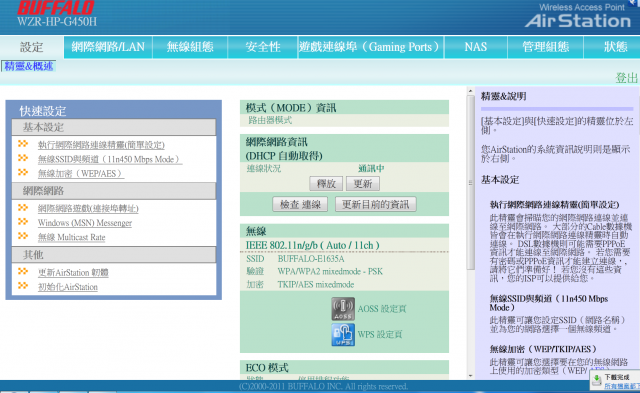Open the 網際網路/LAN tab
Image resolution: width=640 pixels, height=393 pixels.
[x=108, y=47]
